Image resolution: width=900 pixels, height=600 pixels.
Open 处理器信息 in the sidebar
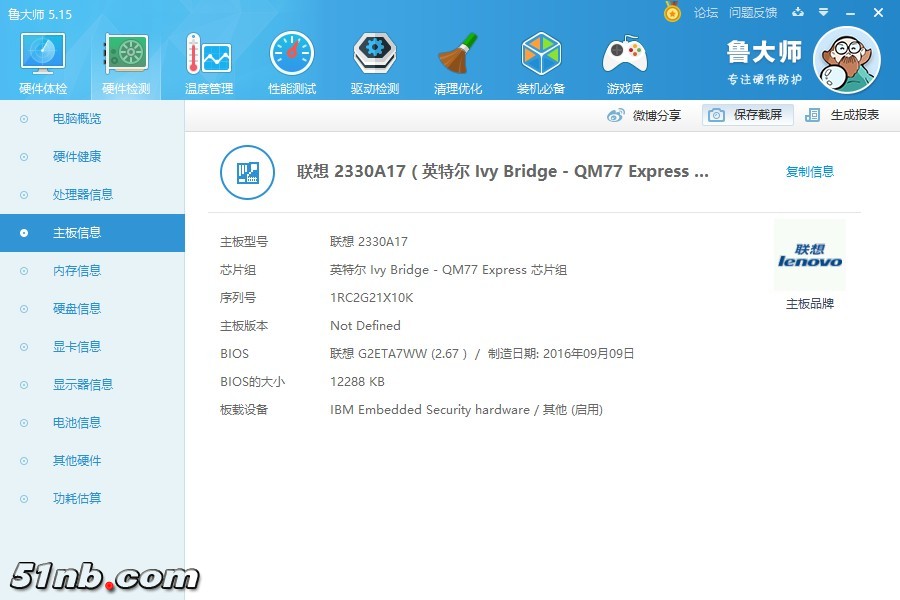(83, 195)
